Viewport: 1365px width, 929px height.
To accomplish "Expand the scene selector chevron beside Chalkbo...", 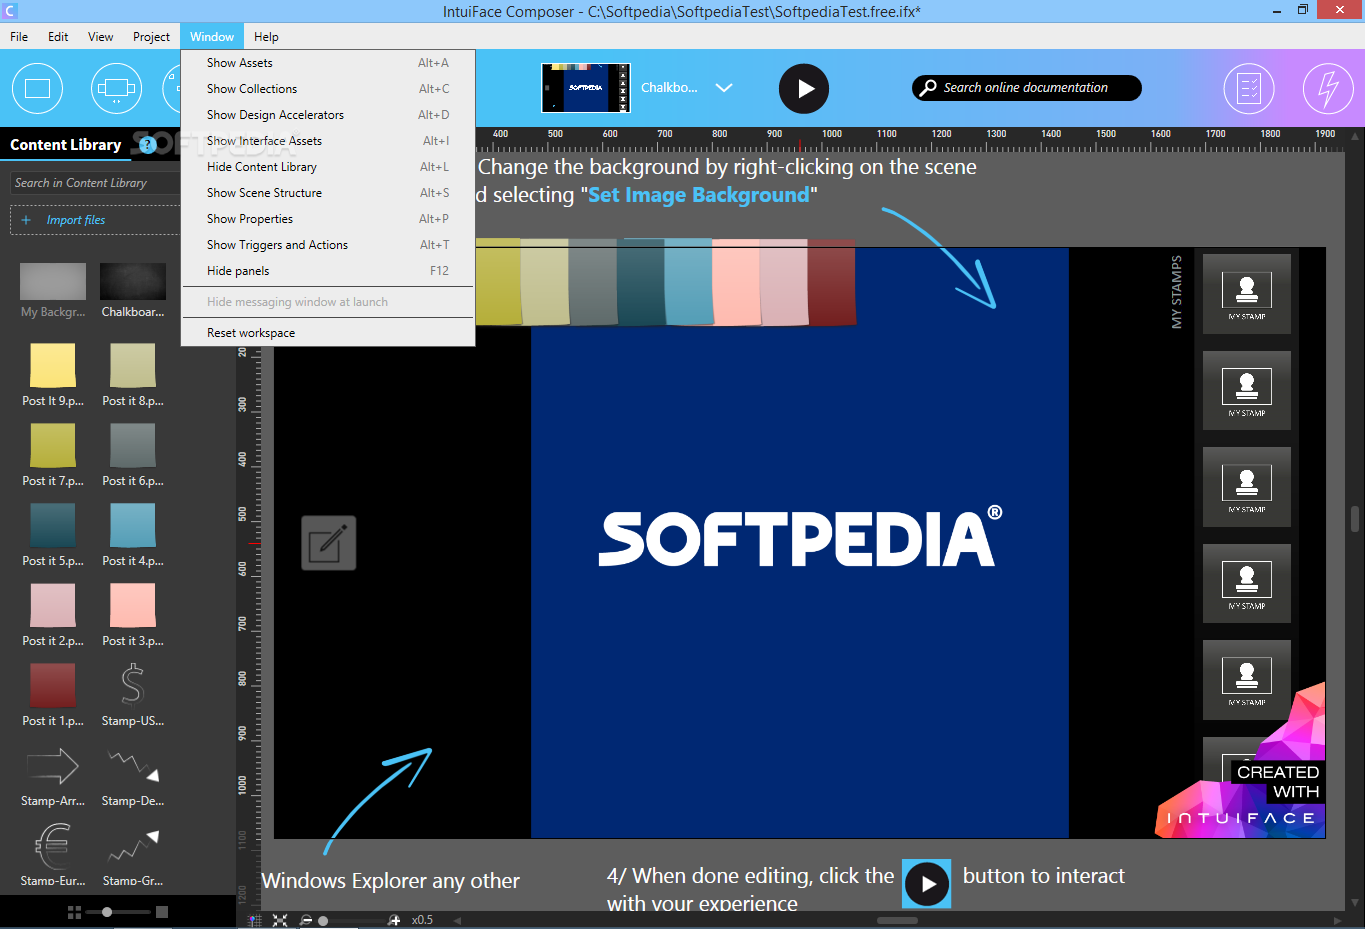I will [x=724, y=88].
